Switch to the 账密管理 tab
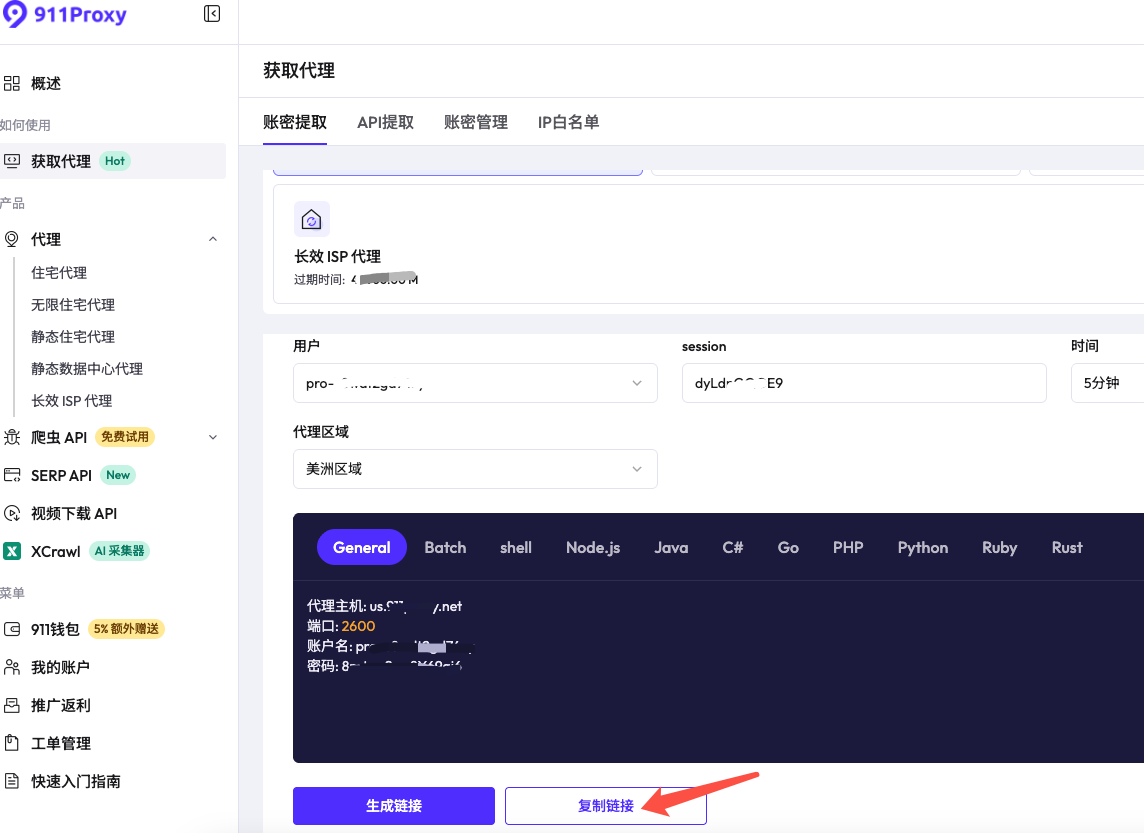 476,122
